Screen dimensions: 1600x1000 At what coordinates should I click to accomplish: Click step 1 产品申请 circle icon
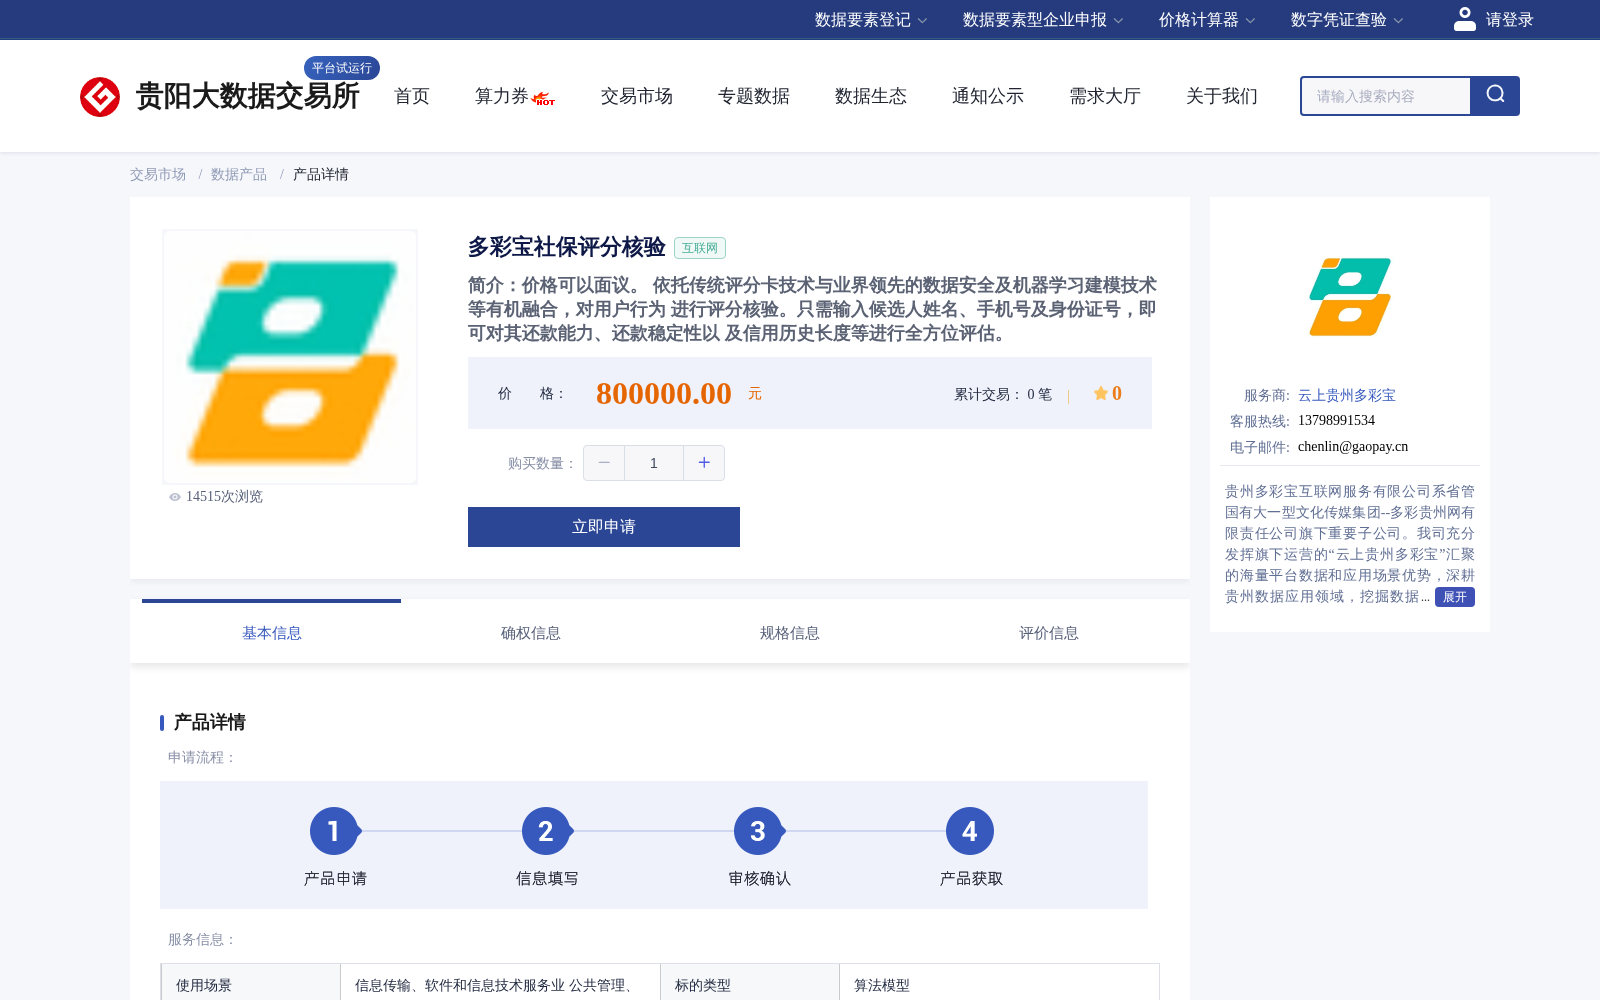coord(334,831)
